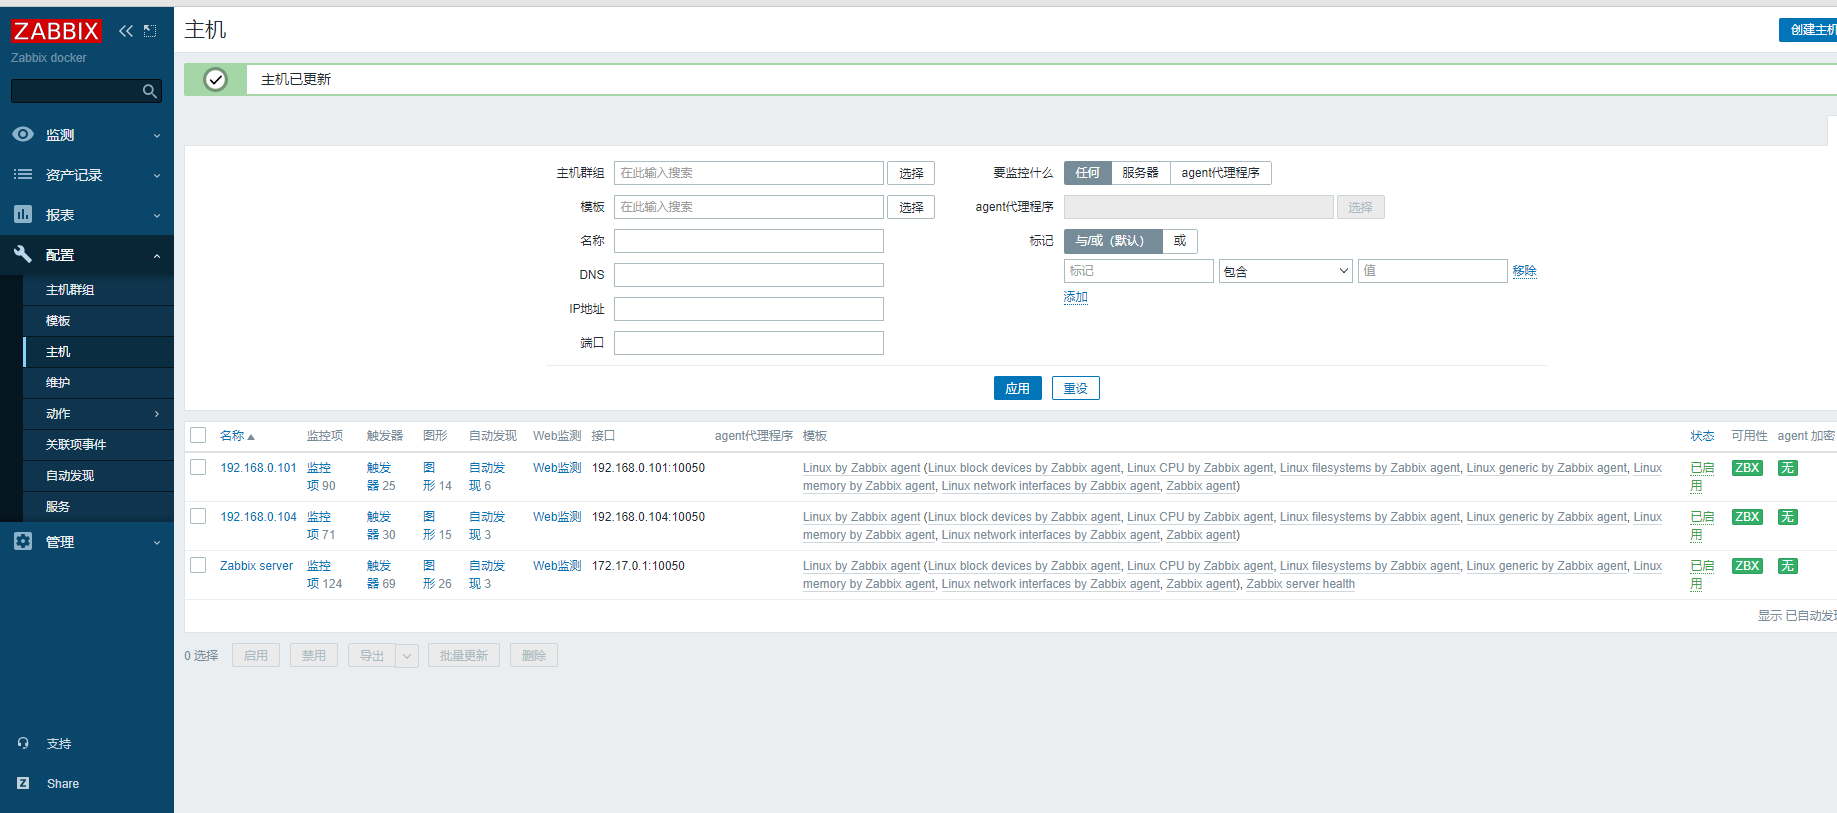Select 任何 monitored-by option
Viewport: 1837px width, 813px height.
tap(1087, 173)
